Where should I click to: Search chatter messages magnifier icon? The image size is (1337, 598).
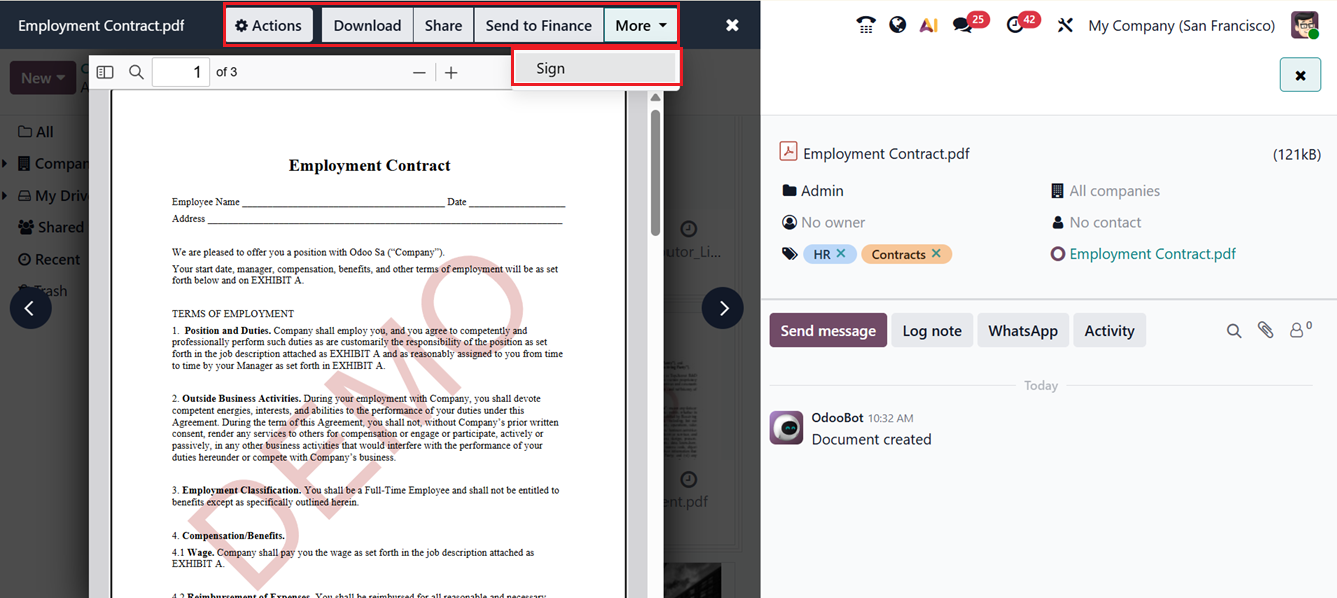pos(1234,330)
